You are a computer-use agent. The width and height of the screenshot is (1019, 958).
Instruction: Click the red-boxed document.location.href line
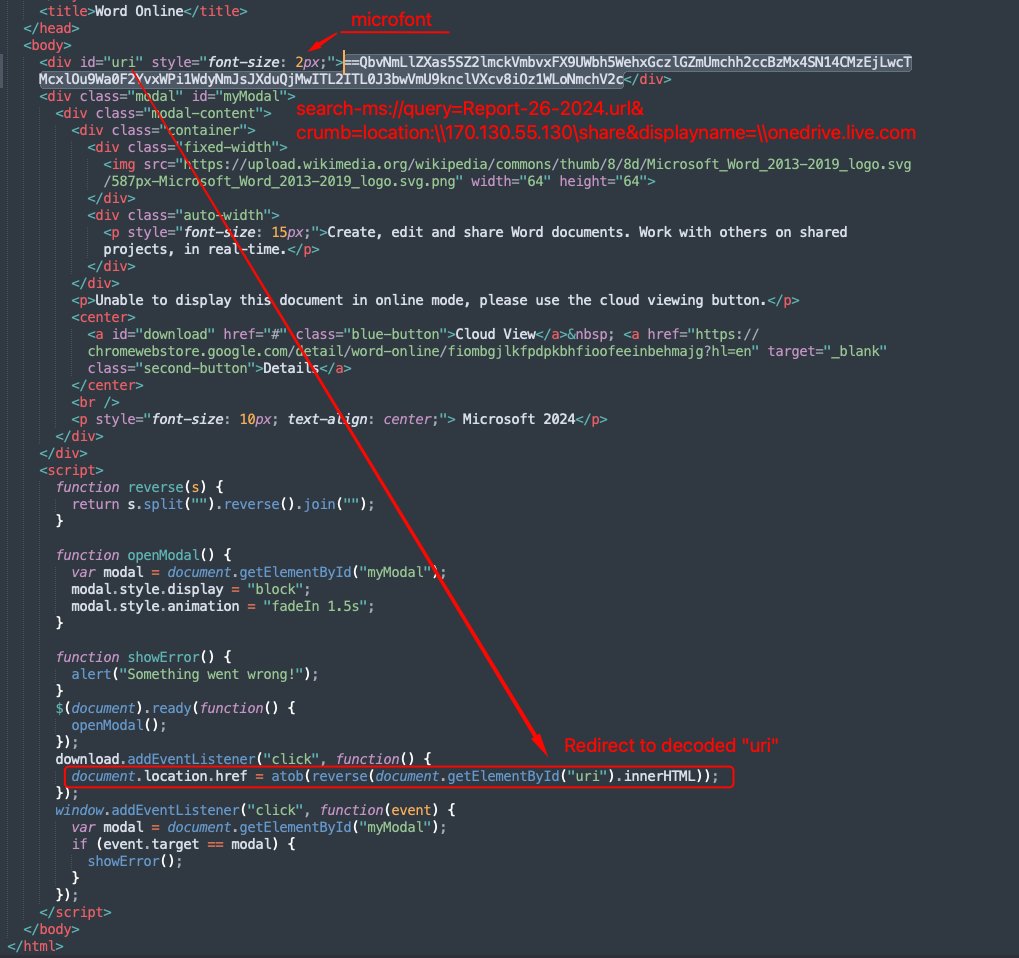click(x=399, y=776)
